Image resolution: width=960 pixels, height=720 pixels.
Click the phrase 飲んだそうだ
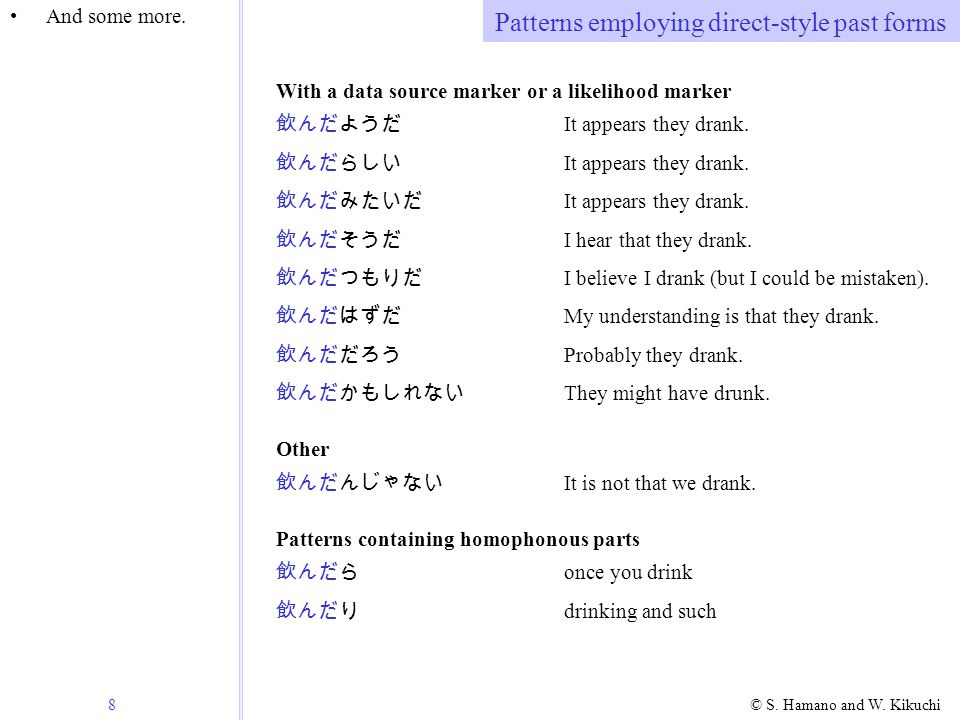(x=339, y=239)
